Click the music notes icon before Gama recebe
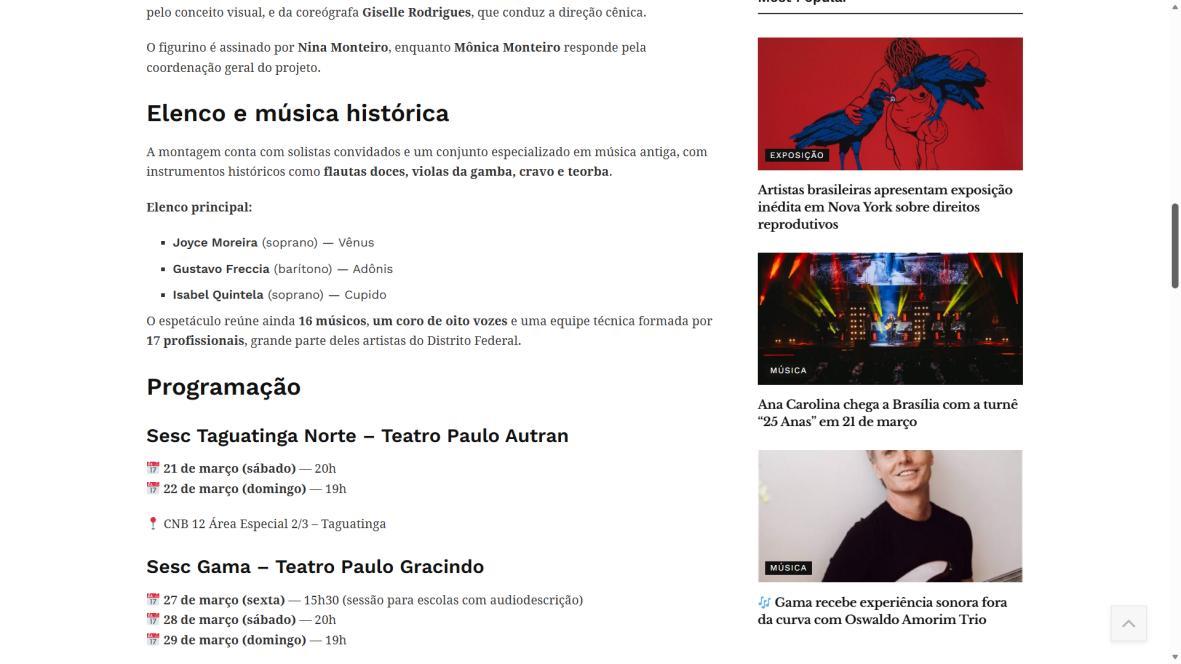The height and width of the screenshot is (664, 1181). [764, 602]
